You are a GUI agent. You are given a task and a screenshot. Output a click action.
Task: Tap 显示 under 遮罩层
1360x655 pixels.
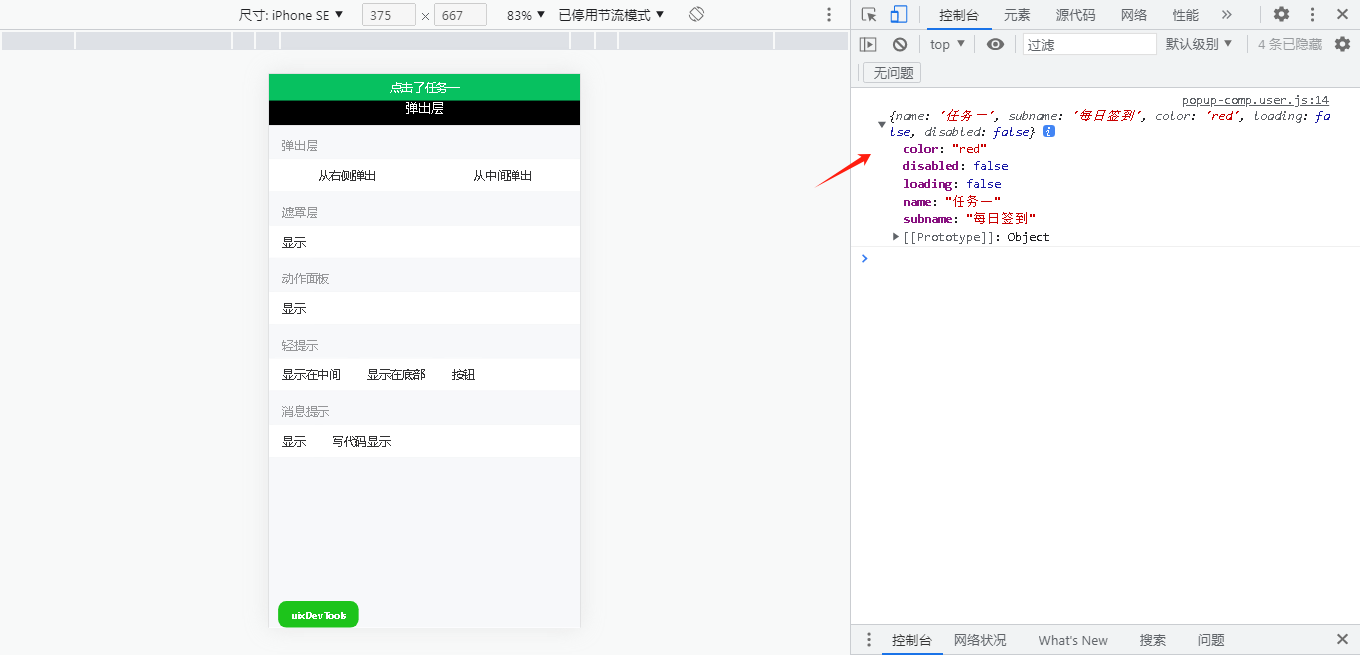[x=294, y=242]
